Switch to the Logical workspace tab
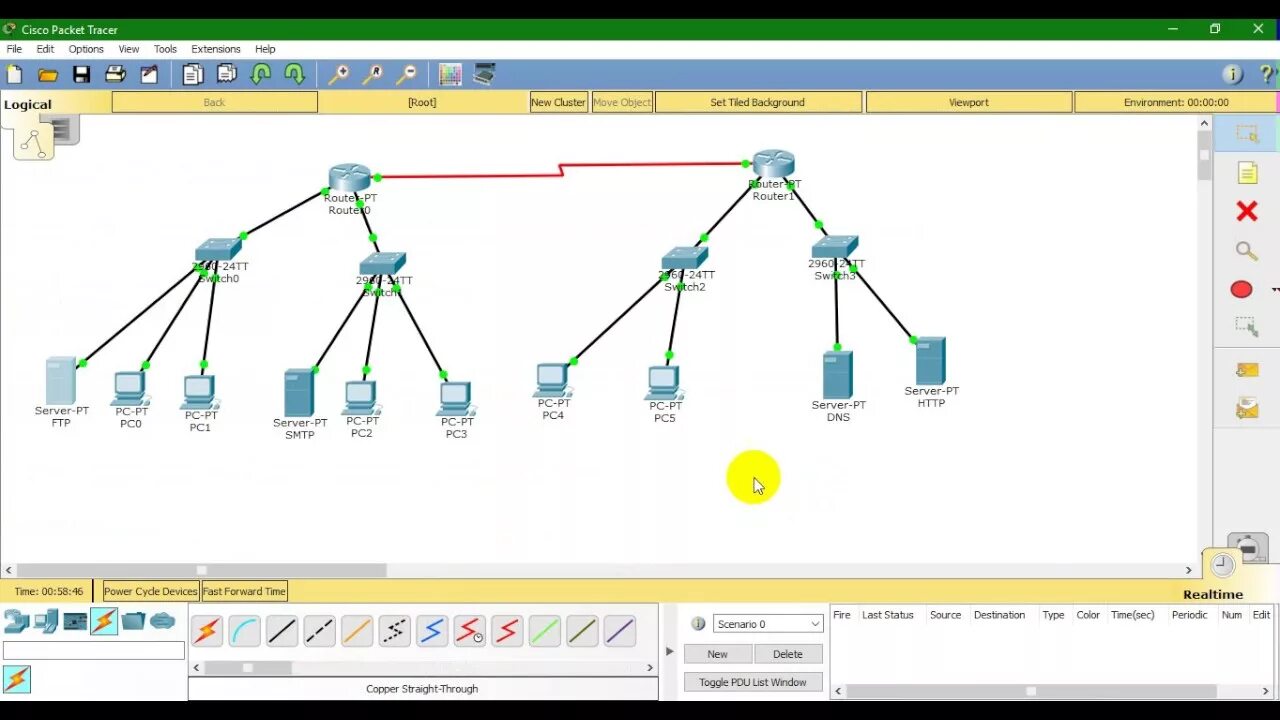This screenshot has height=720, width=1280. [28, 104]
